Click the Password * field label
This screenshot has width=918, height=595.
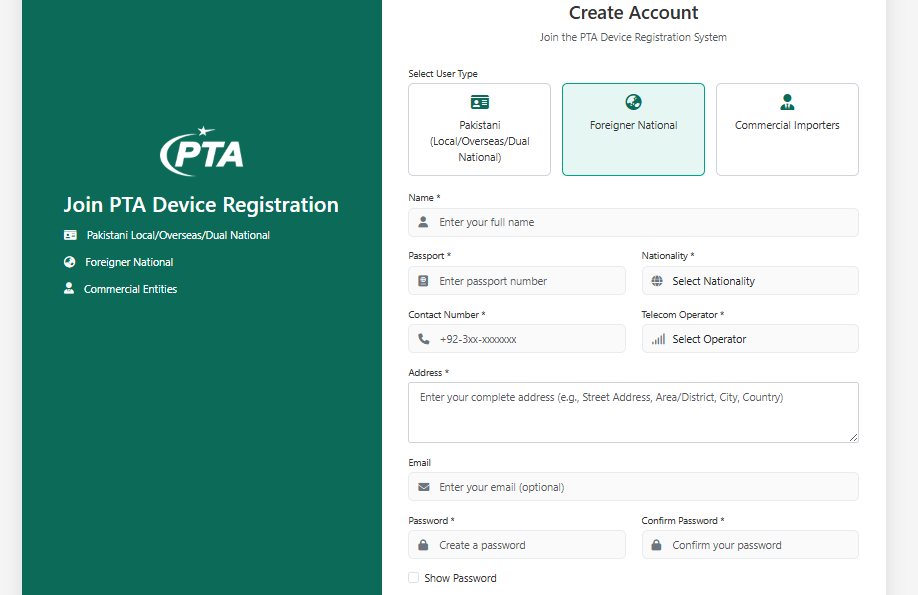tap(431, 521)
